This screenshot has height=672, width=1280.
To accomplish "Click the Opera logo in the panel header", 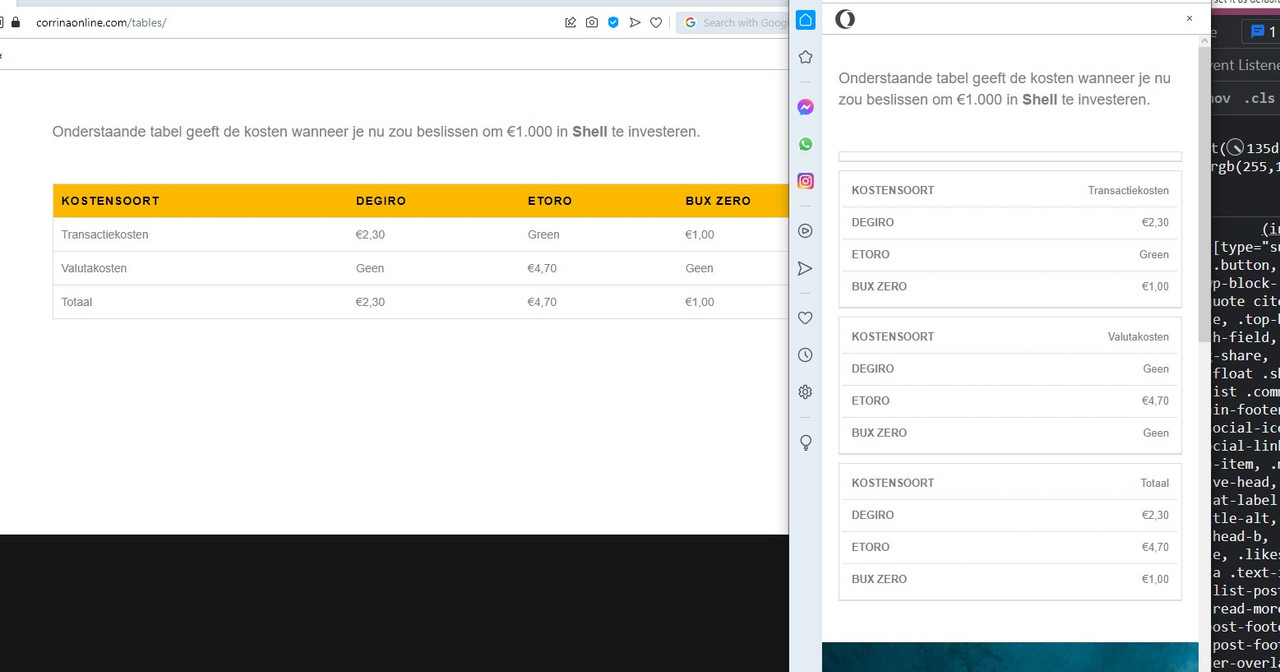I will 845,19.
